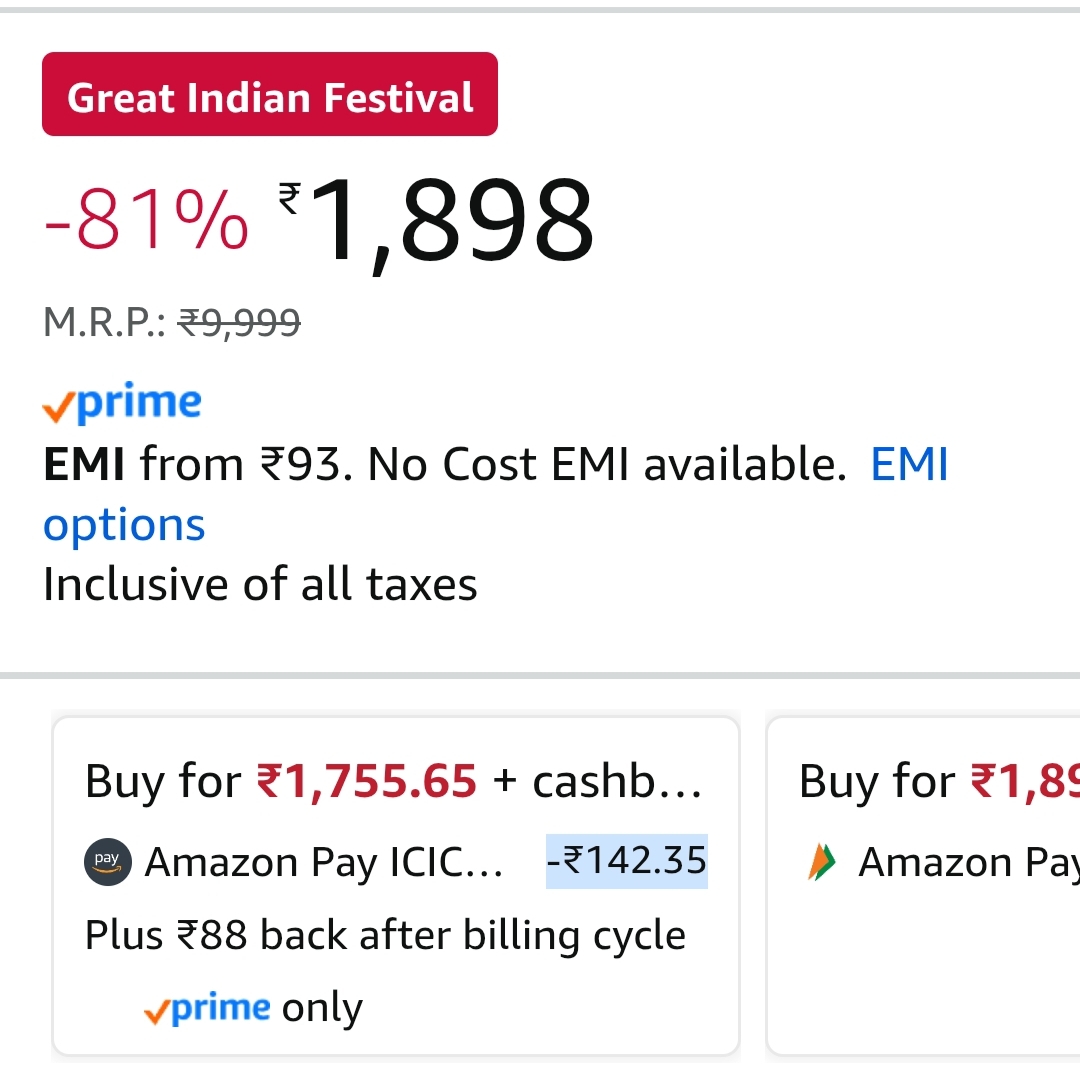Tap the ₹1,898 deal price
This screenshot has width=1080, height=1082.
point(452,222)
